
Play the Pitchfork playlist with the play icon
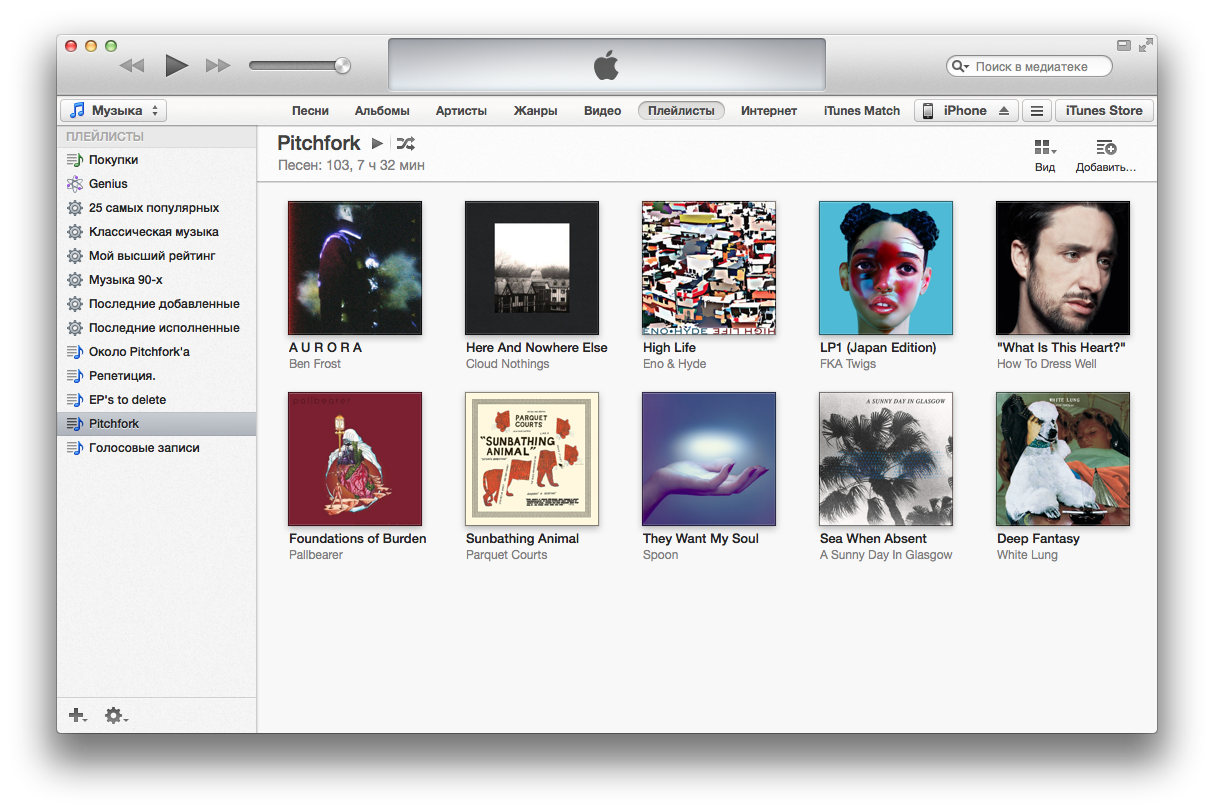pos(377,143)
